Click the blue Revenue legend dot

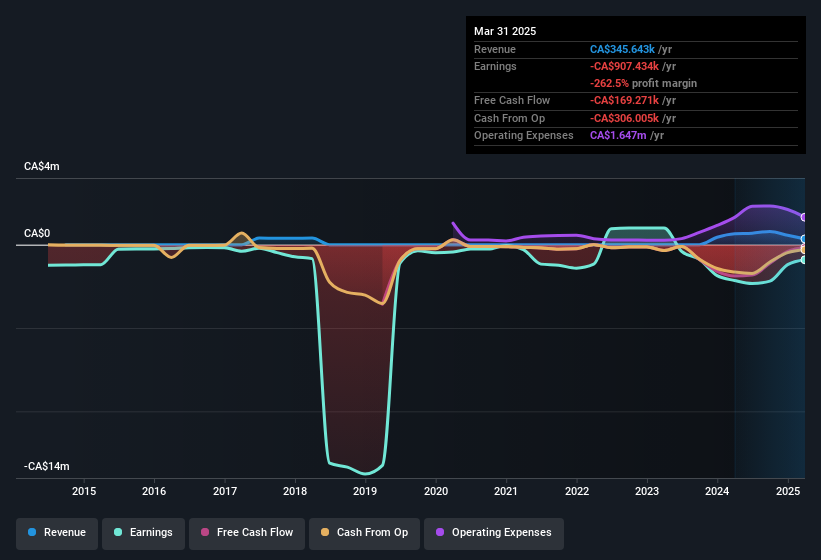(x=32, y=532)
